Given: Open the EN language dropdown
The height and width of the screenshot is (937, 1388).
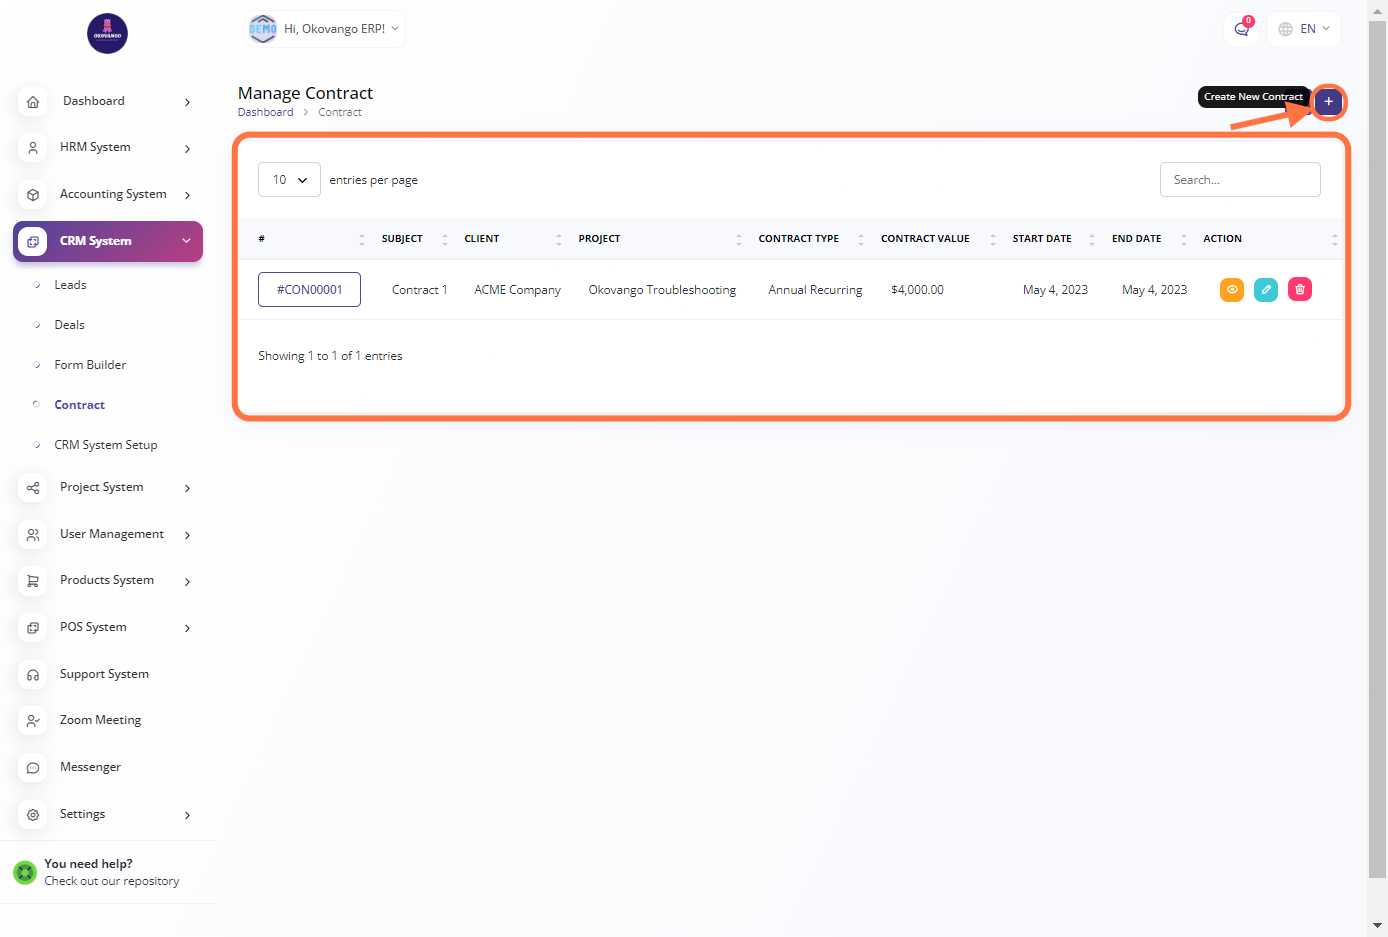Looking at the screenshot, I should (1305, 29).
